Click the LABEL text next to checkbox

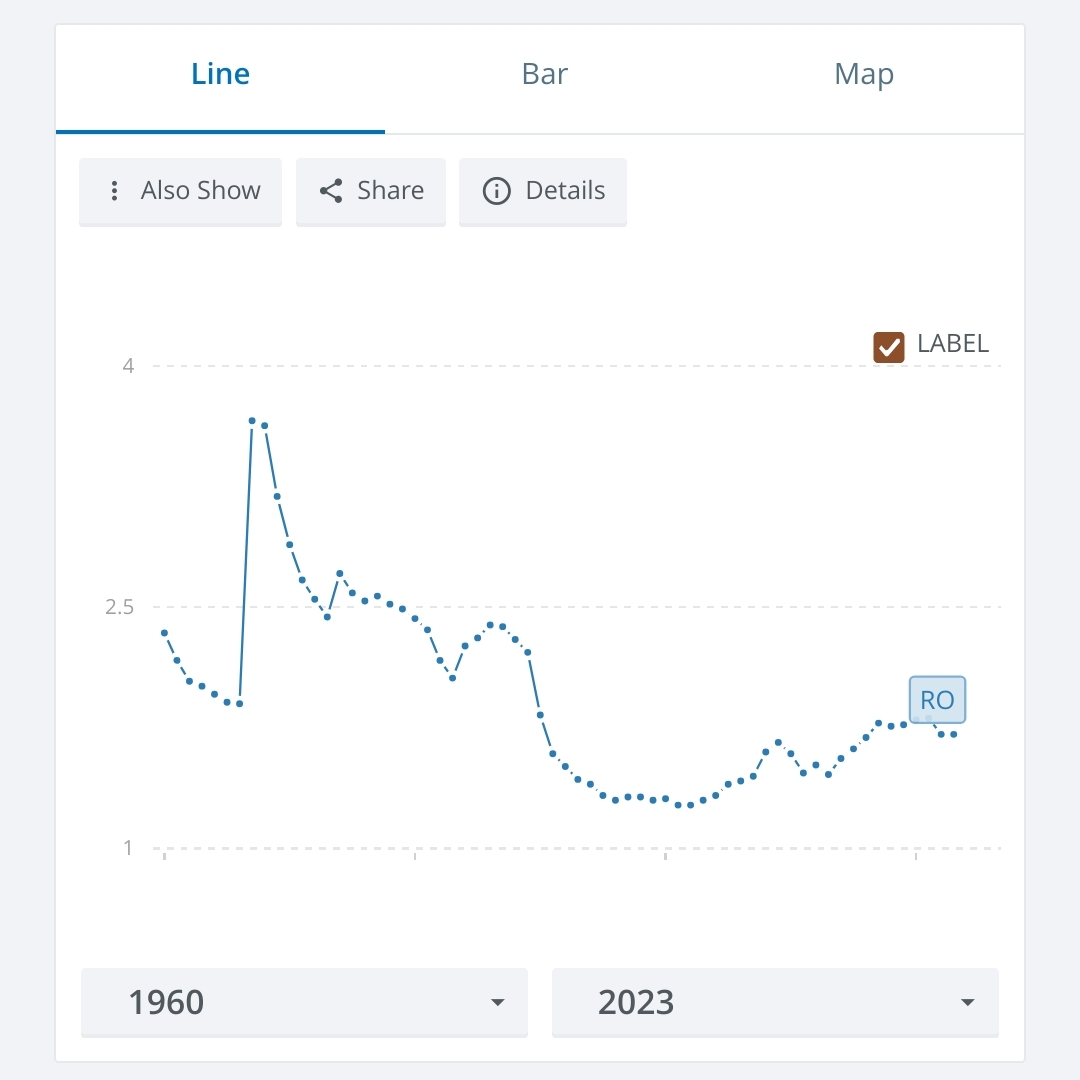click(x=953, y=344)
